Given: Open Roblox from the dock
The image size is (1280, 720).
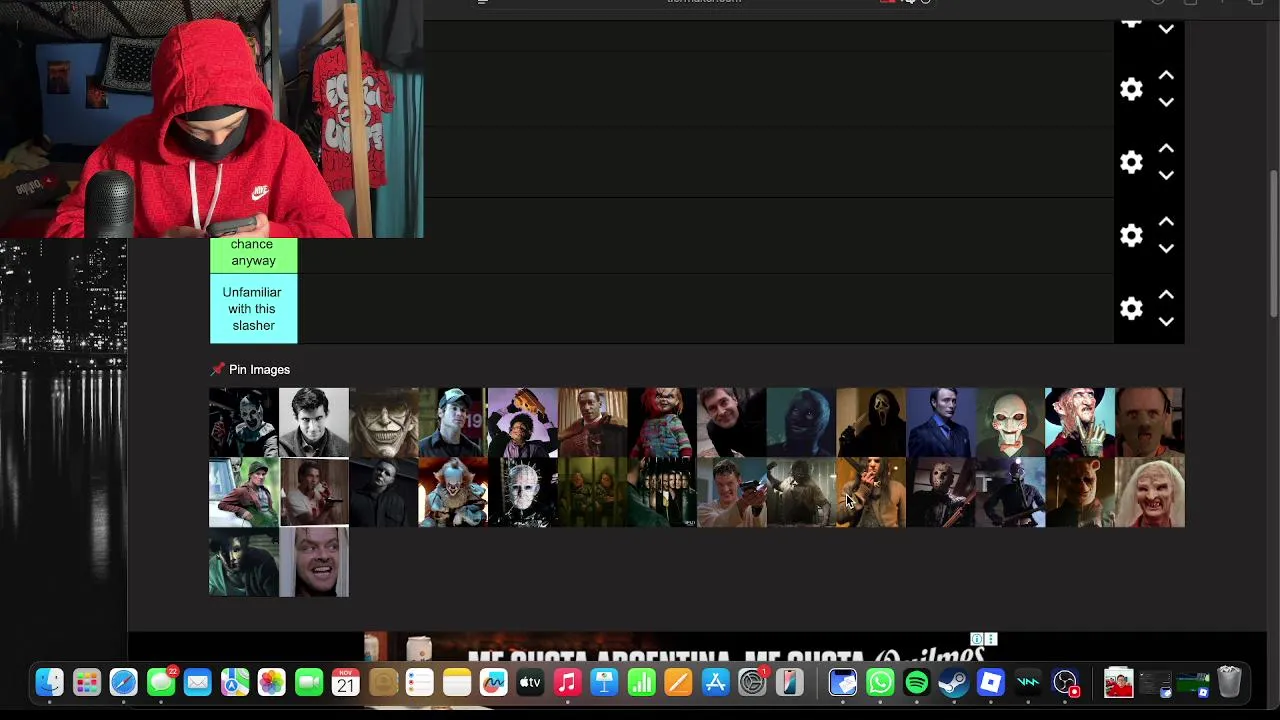Looking at the screenshot, I should [x=991, y=683].
